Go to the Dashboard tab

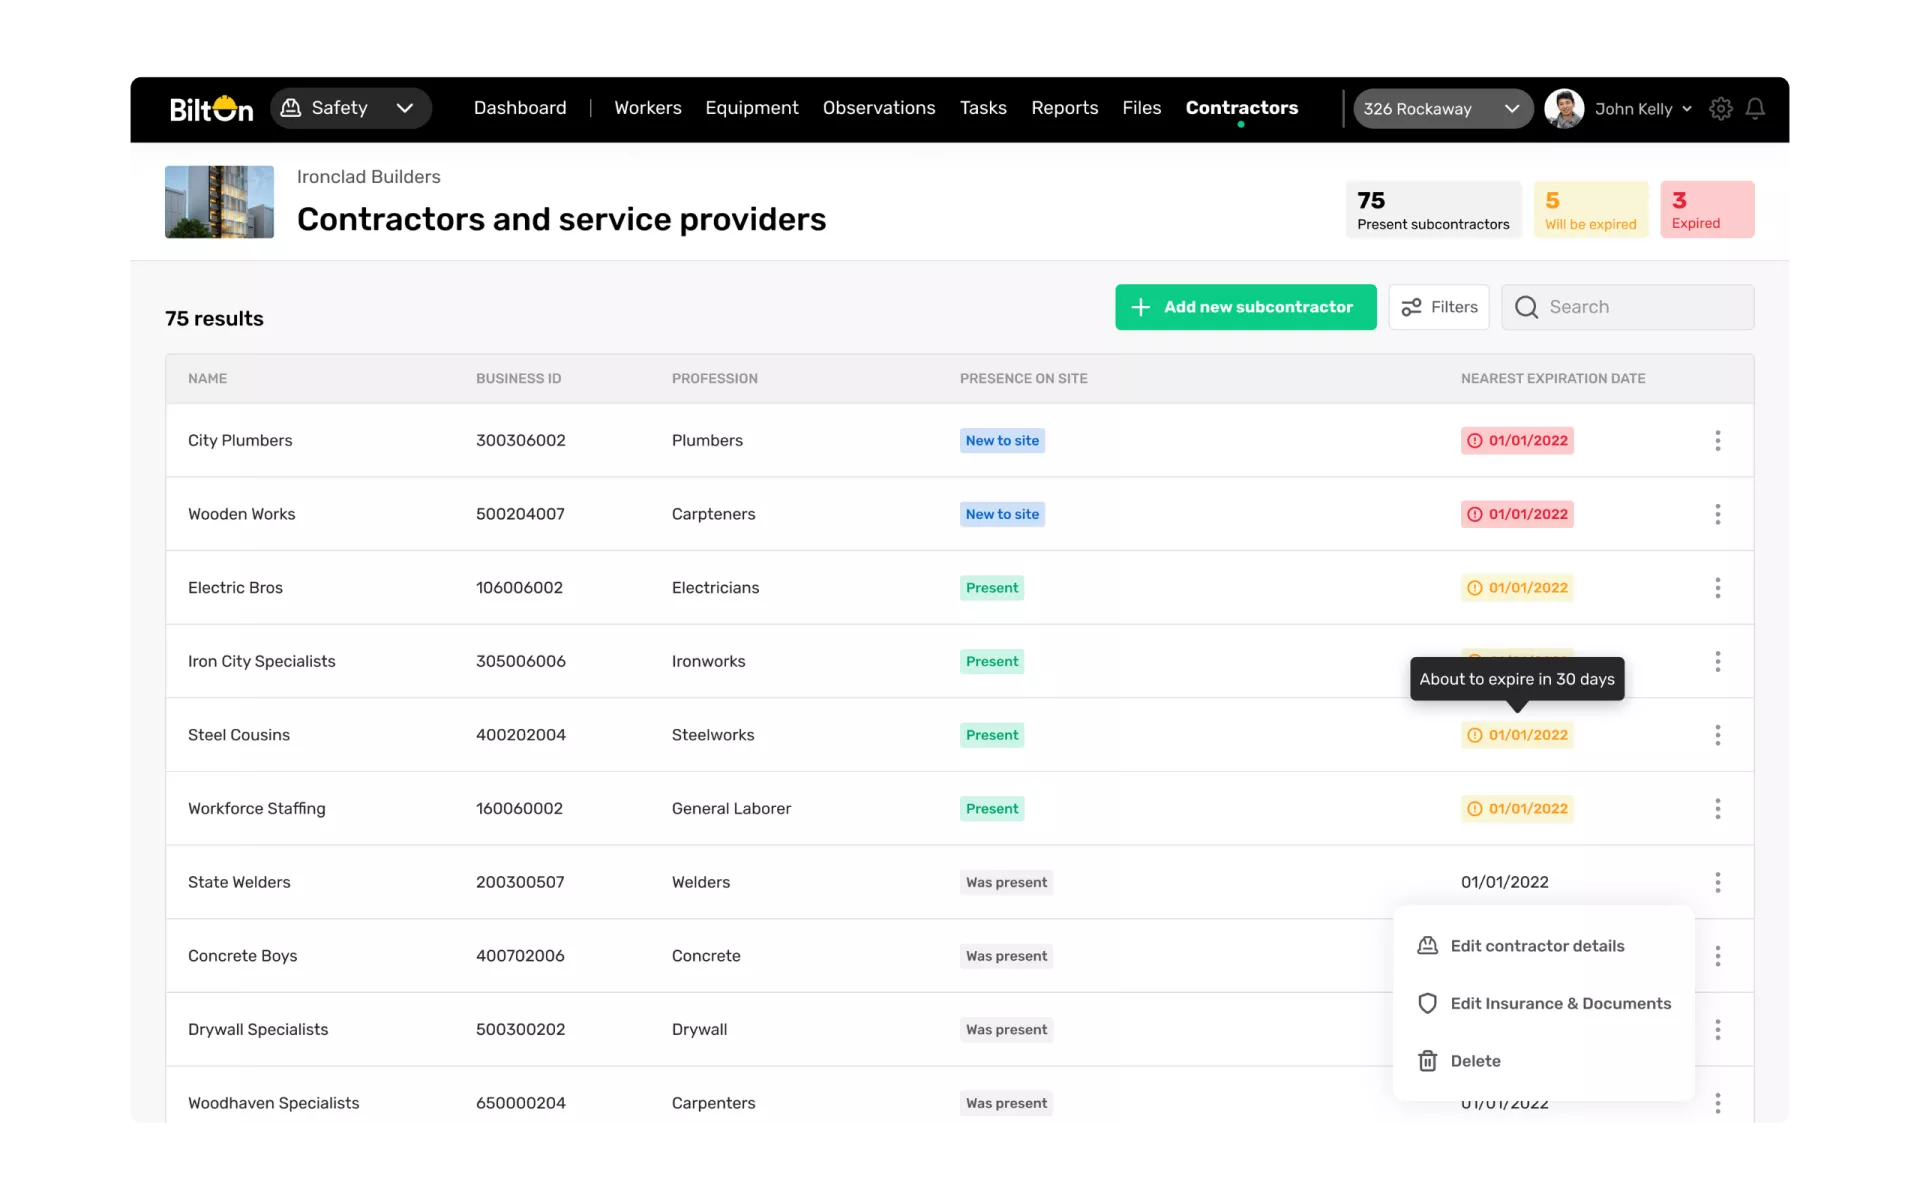[x=520, y=108]
